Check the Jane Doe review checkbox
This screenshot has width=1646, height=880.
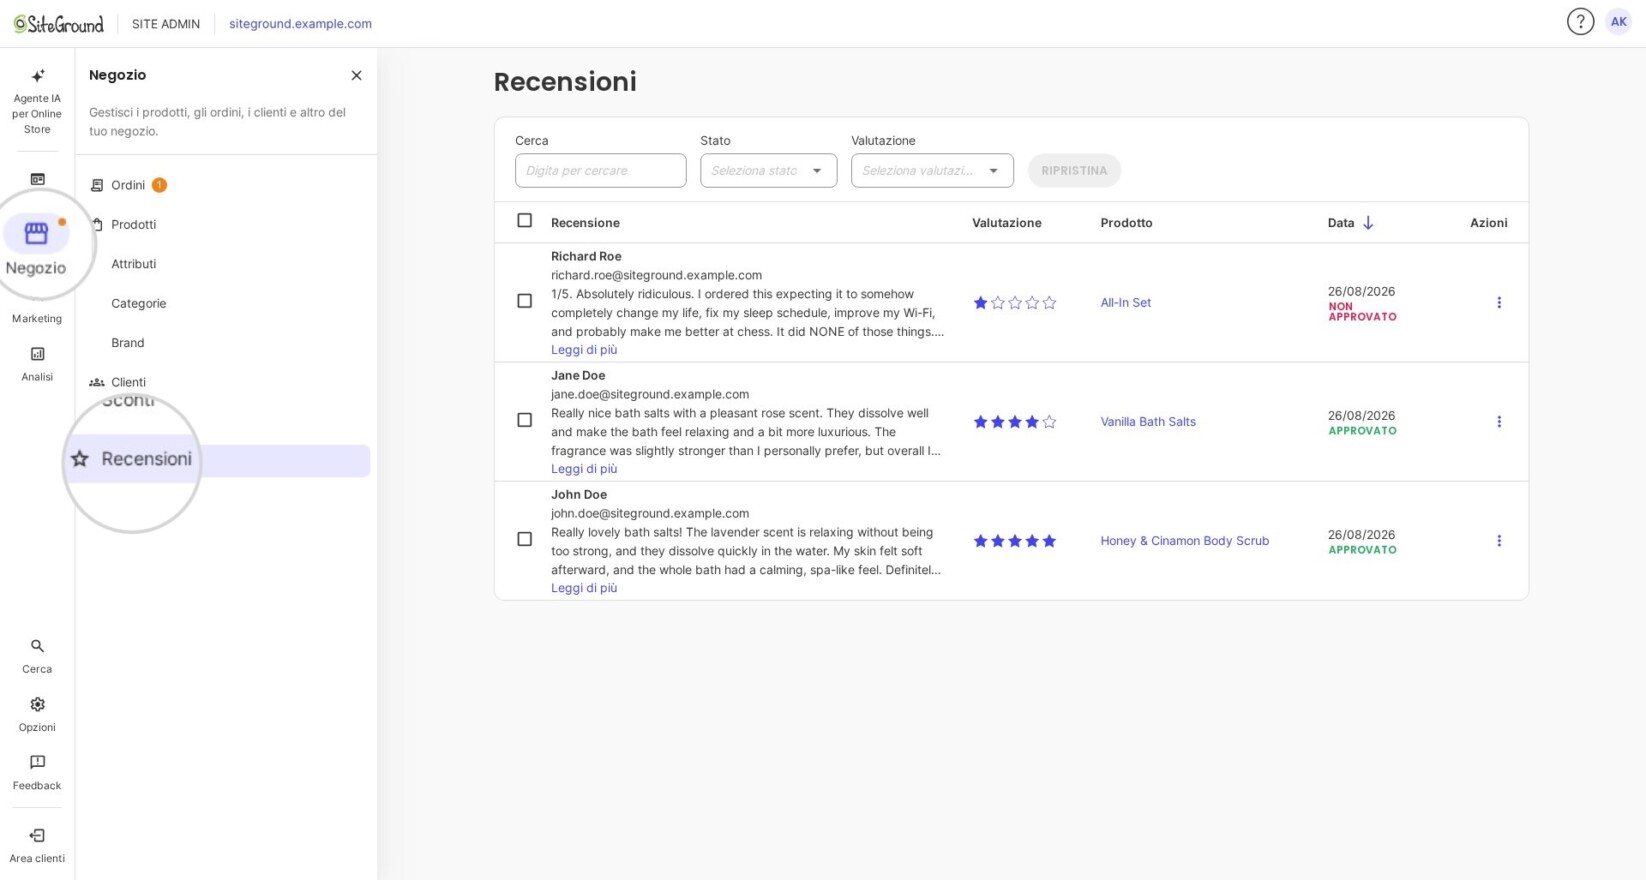coord(524,420)
